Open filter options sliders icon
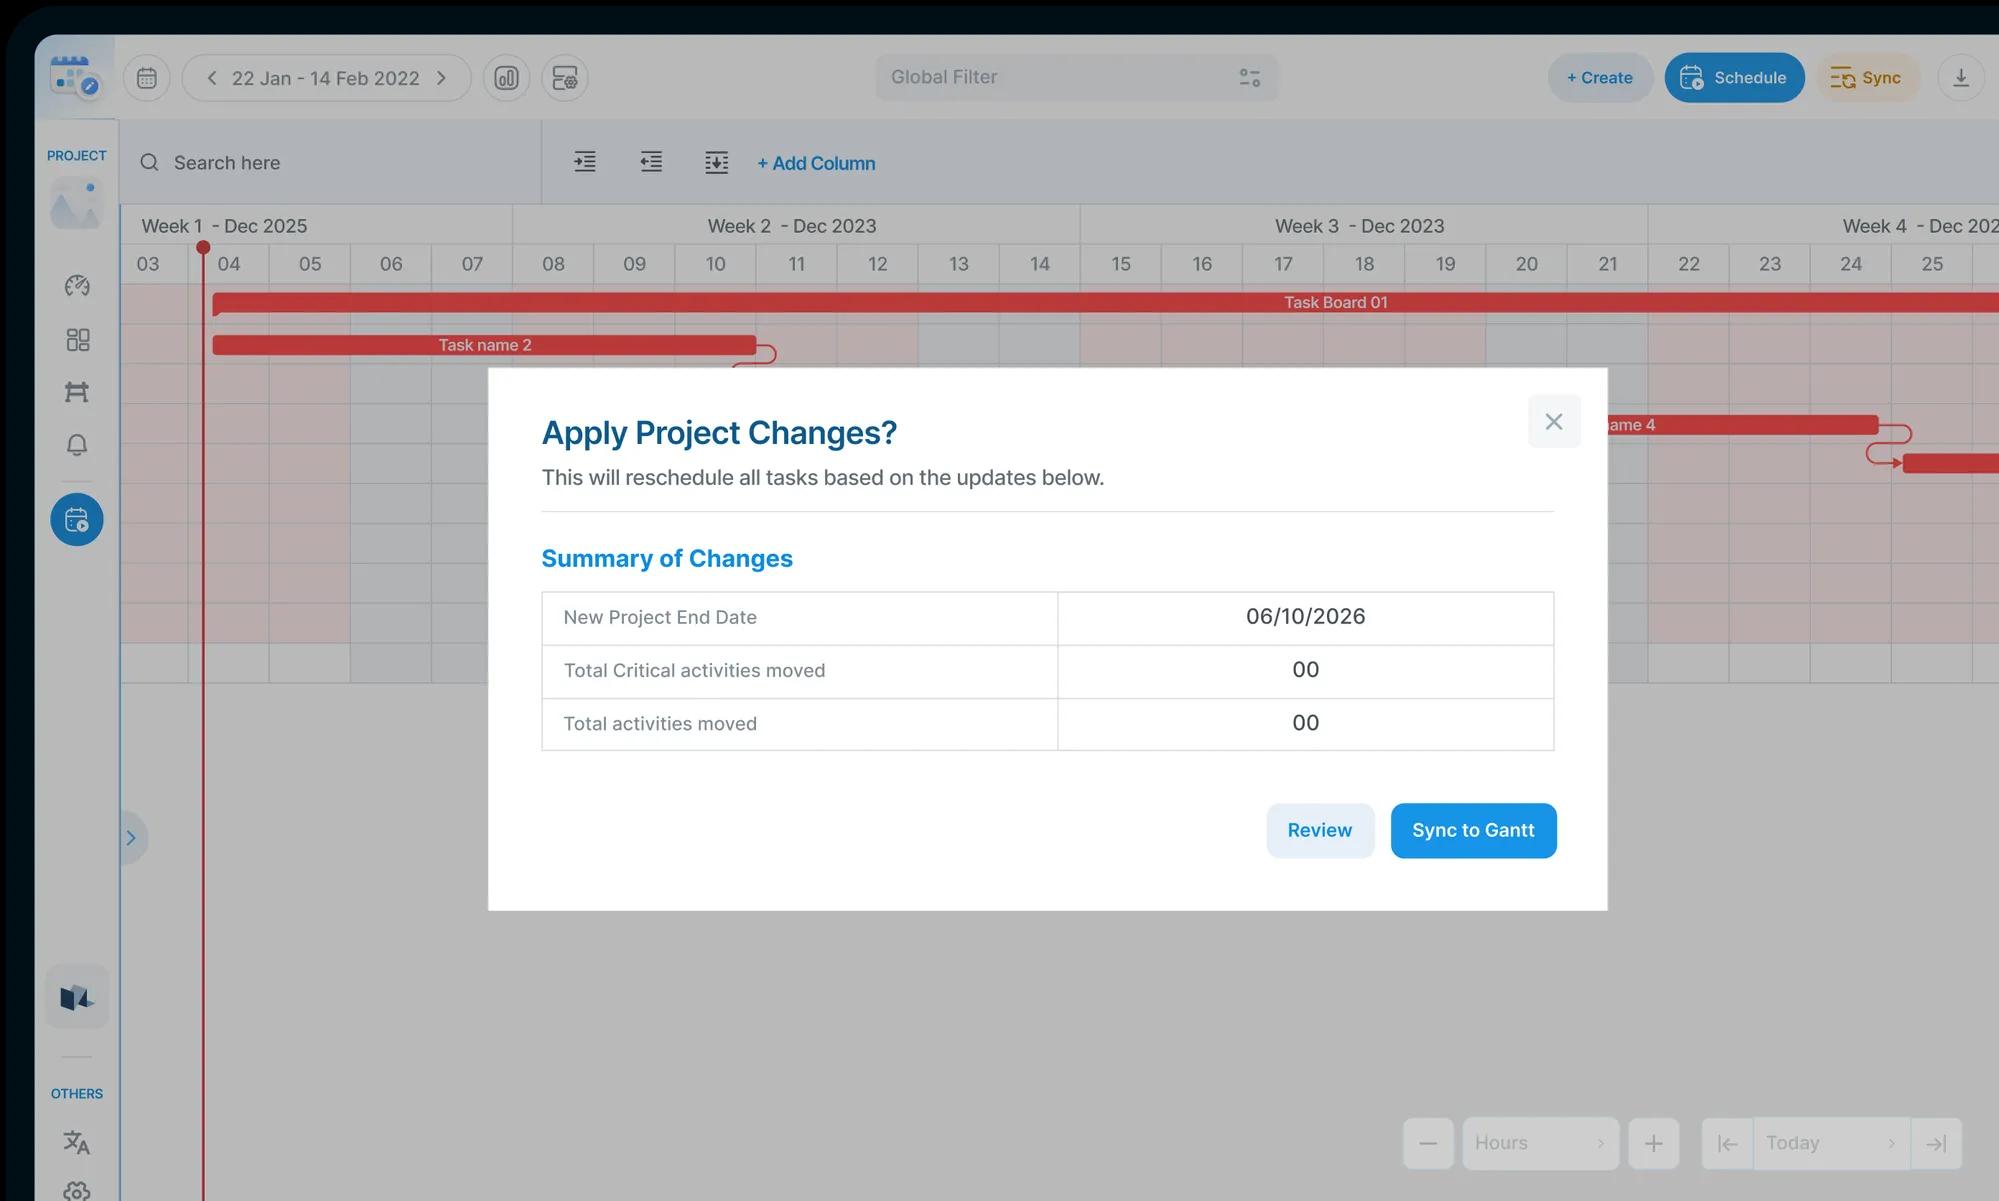 tap(1250, 77)
